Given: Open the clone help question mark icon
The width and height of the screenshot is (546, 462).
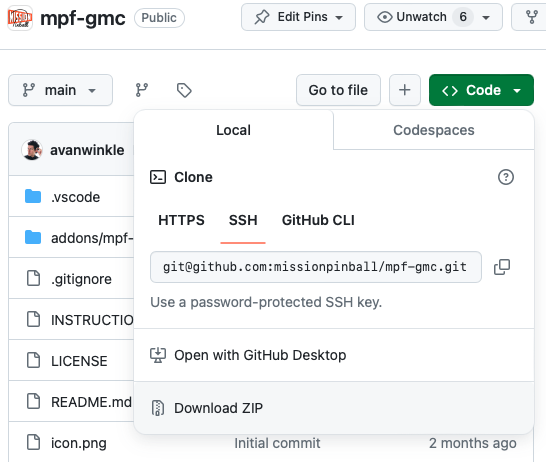Looking at the screenshot, I should [x=506, y=177].
